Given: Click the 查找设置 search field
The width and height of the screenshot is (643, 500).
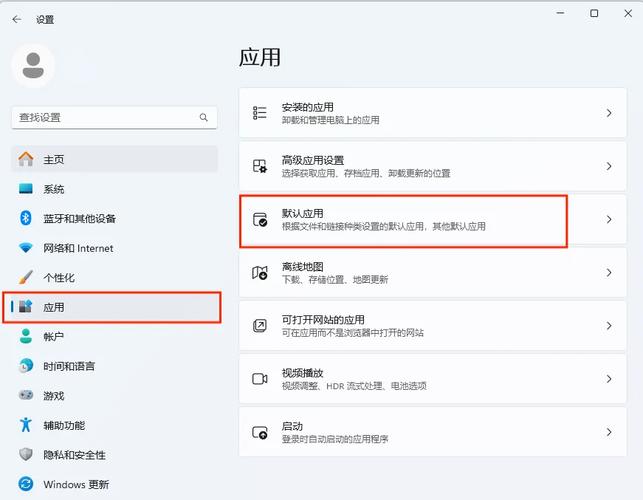Looking at the screenshot, I should [x=114, y=117].
